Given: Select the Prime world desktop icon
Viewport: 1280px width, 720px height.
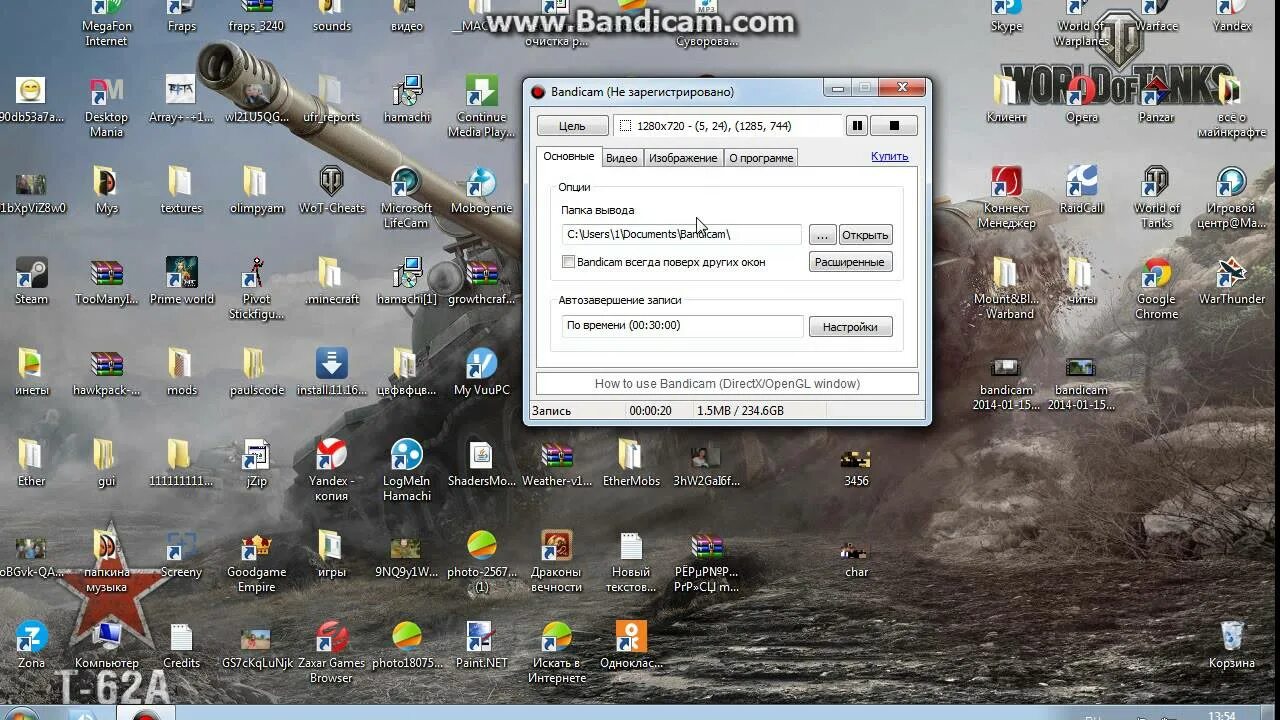Looking at the screenshot, I should [x=181, y=281].
